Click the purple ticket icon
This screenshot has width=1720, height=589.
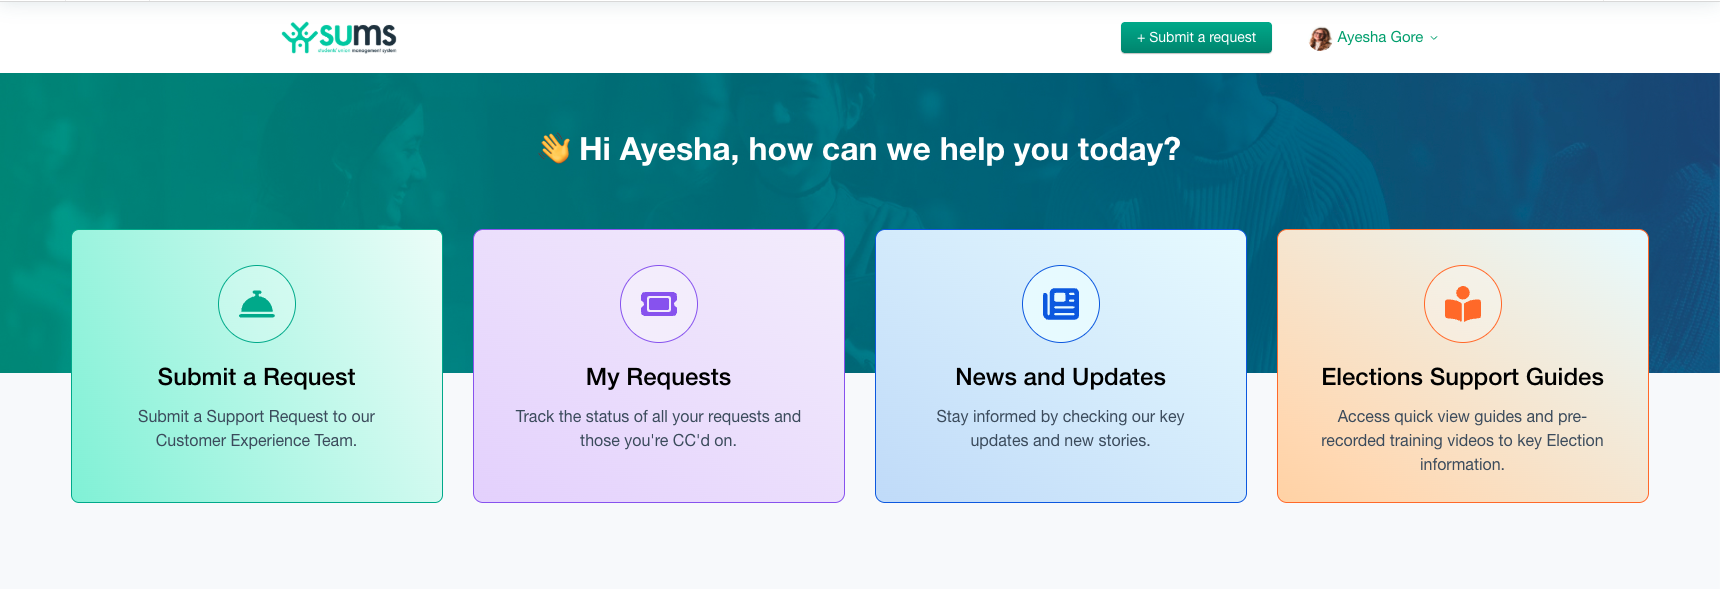(659, 304)
